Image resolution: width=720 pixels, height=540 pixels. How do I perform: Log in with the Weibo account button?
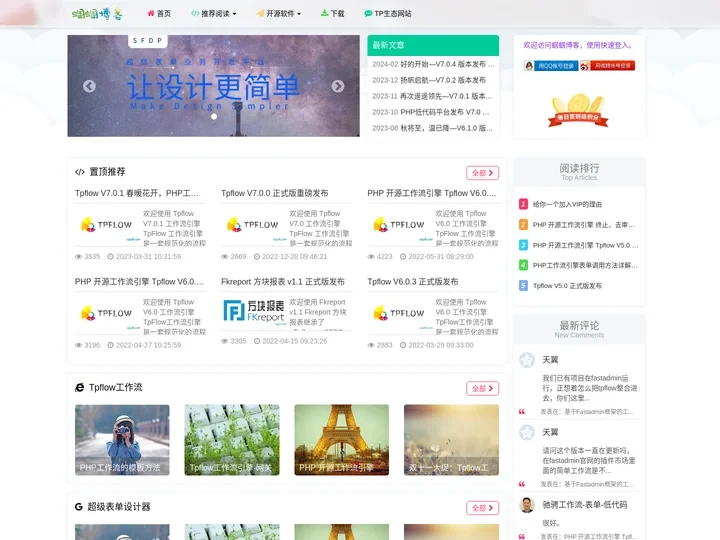608,66
